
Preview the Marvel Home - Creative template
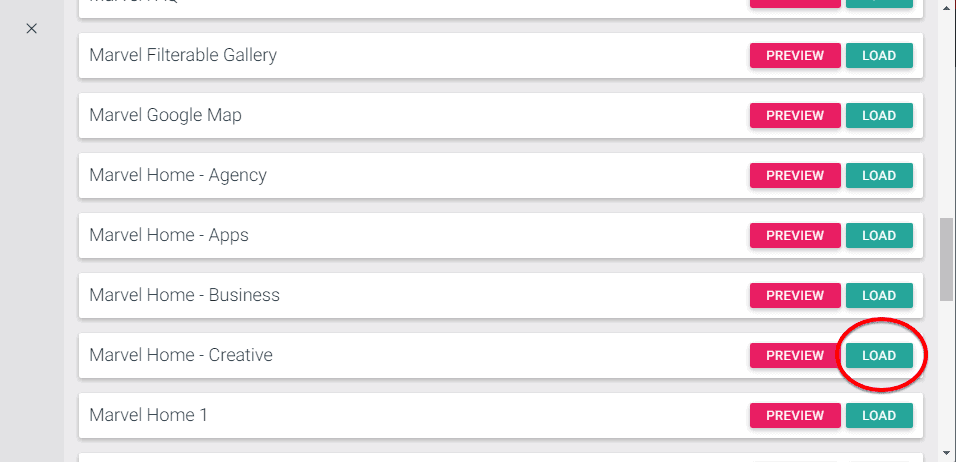(x=795, y=356)
